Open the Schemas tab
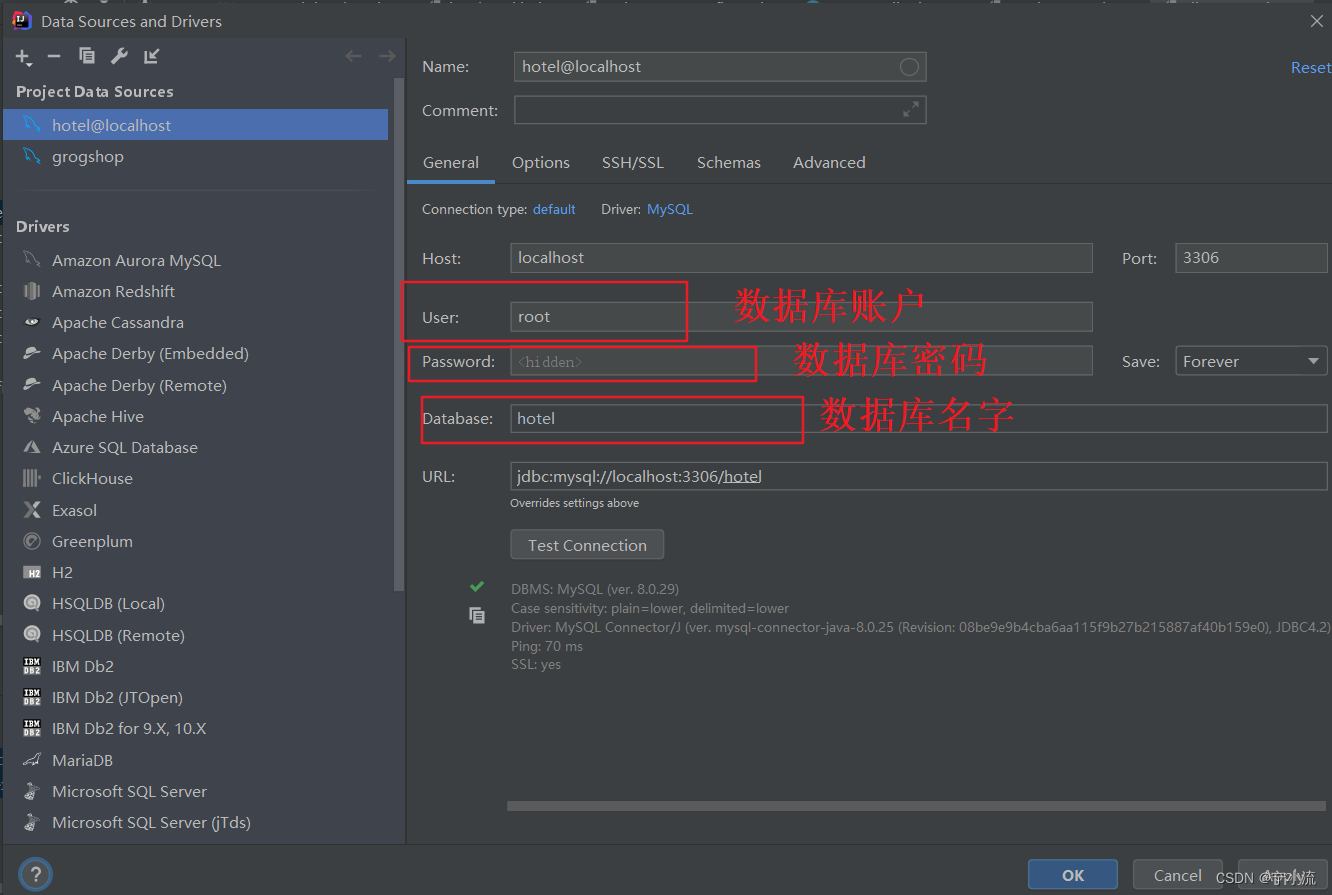Viewport: 1332px width, 895px height. [x=729, y=162]
